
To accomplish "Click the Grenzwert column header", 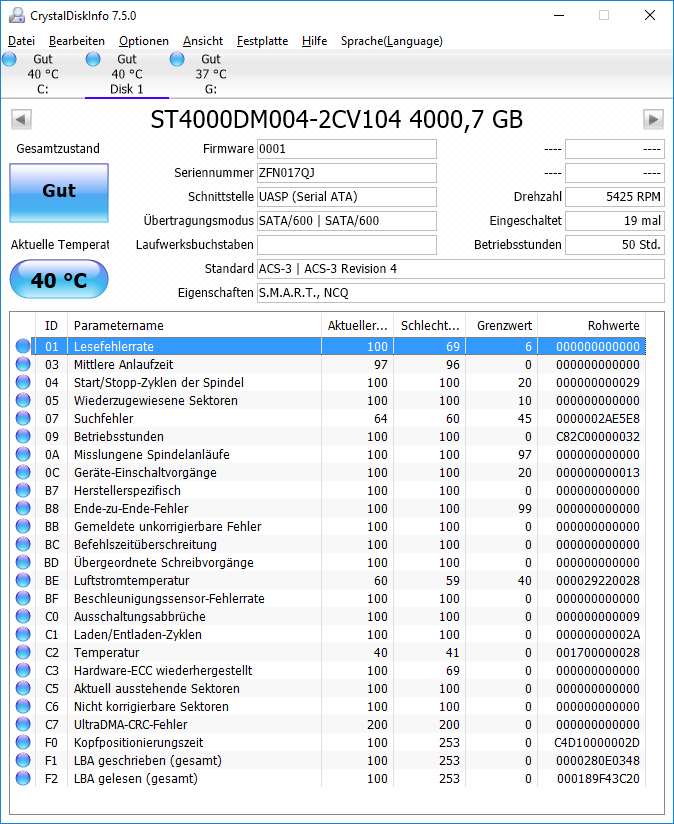I will pos(501,325).
